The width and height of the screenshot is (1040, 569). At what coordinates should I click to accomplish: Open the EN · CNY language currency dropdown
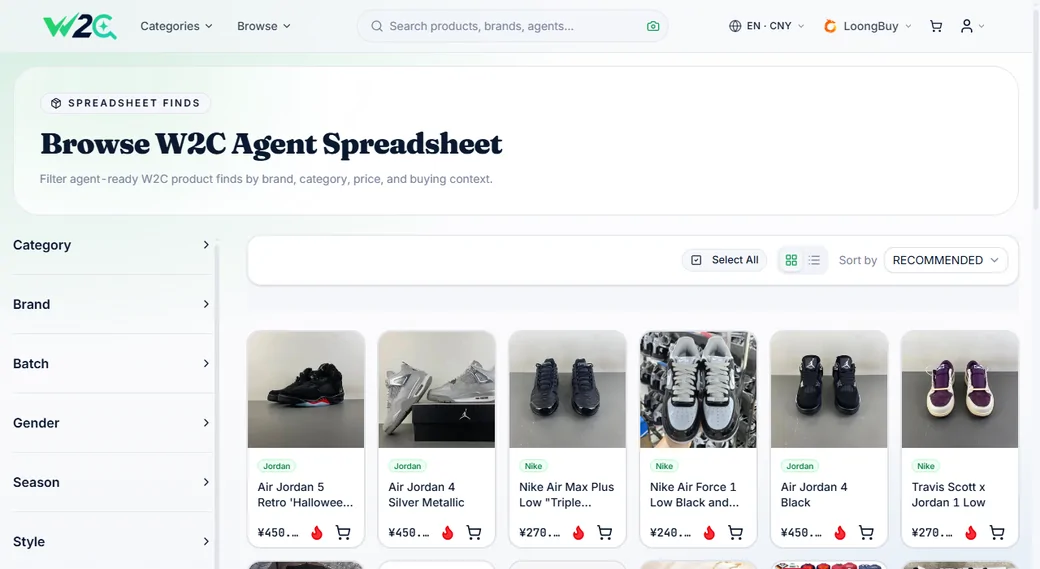pyautogui.click(x=766, y=26)
